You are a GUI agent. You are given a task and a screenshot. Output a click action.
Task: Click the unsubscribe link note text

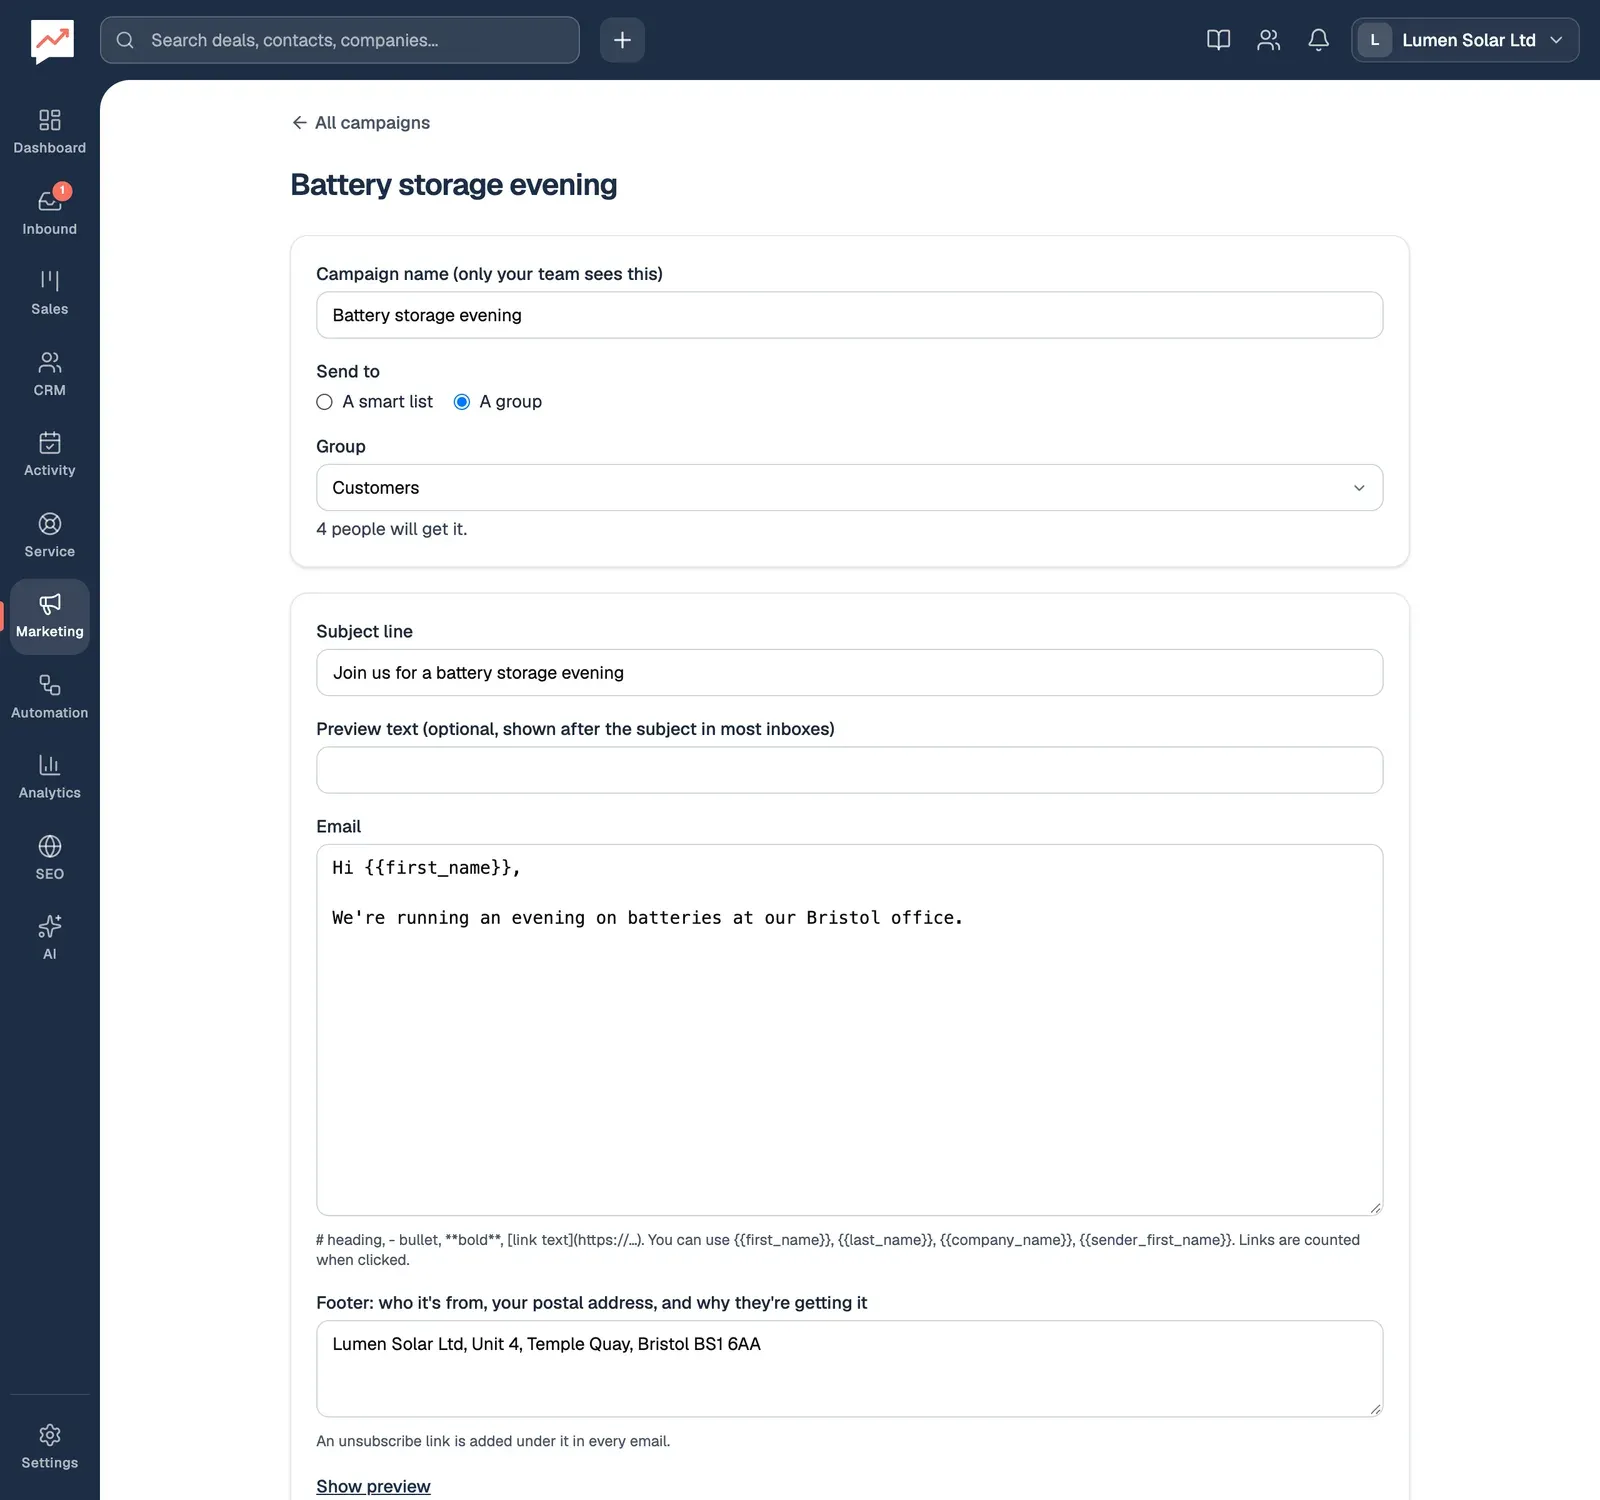click(x=493, y=1441)
